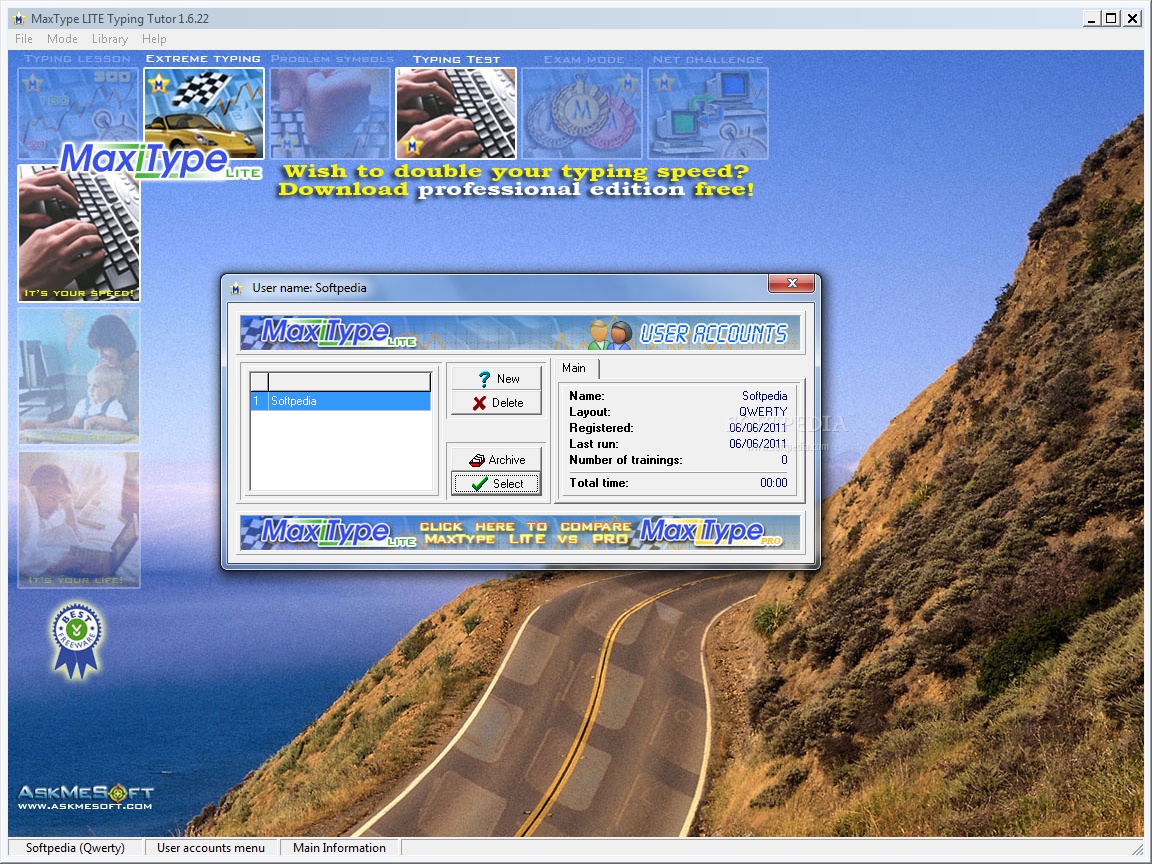Open the Library menu

click(109, 39)
